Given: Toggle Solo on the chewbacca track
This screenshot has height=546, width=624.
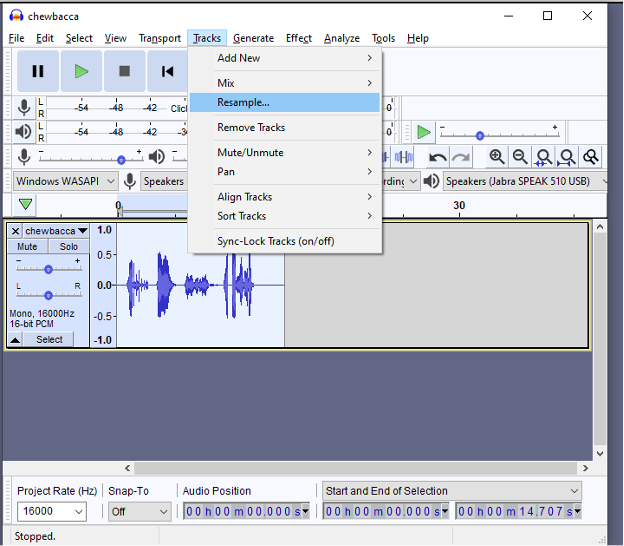Looking at the screenshot, I should (68, 247).
